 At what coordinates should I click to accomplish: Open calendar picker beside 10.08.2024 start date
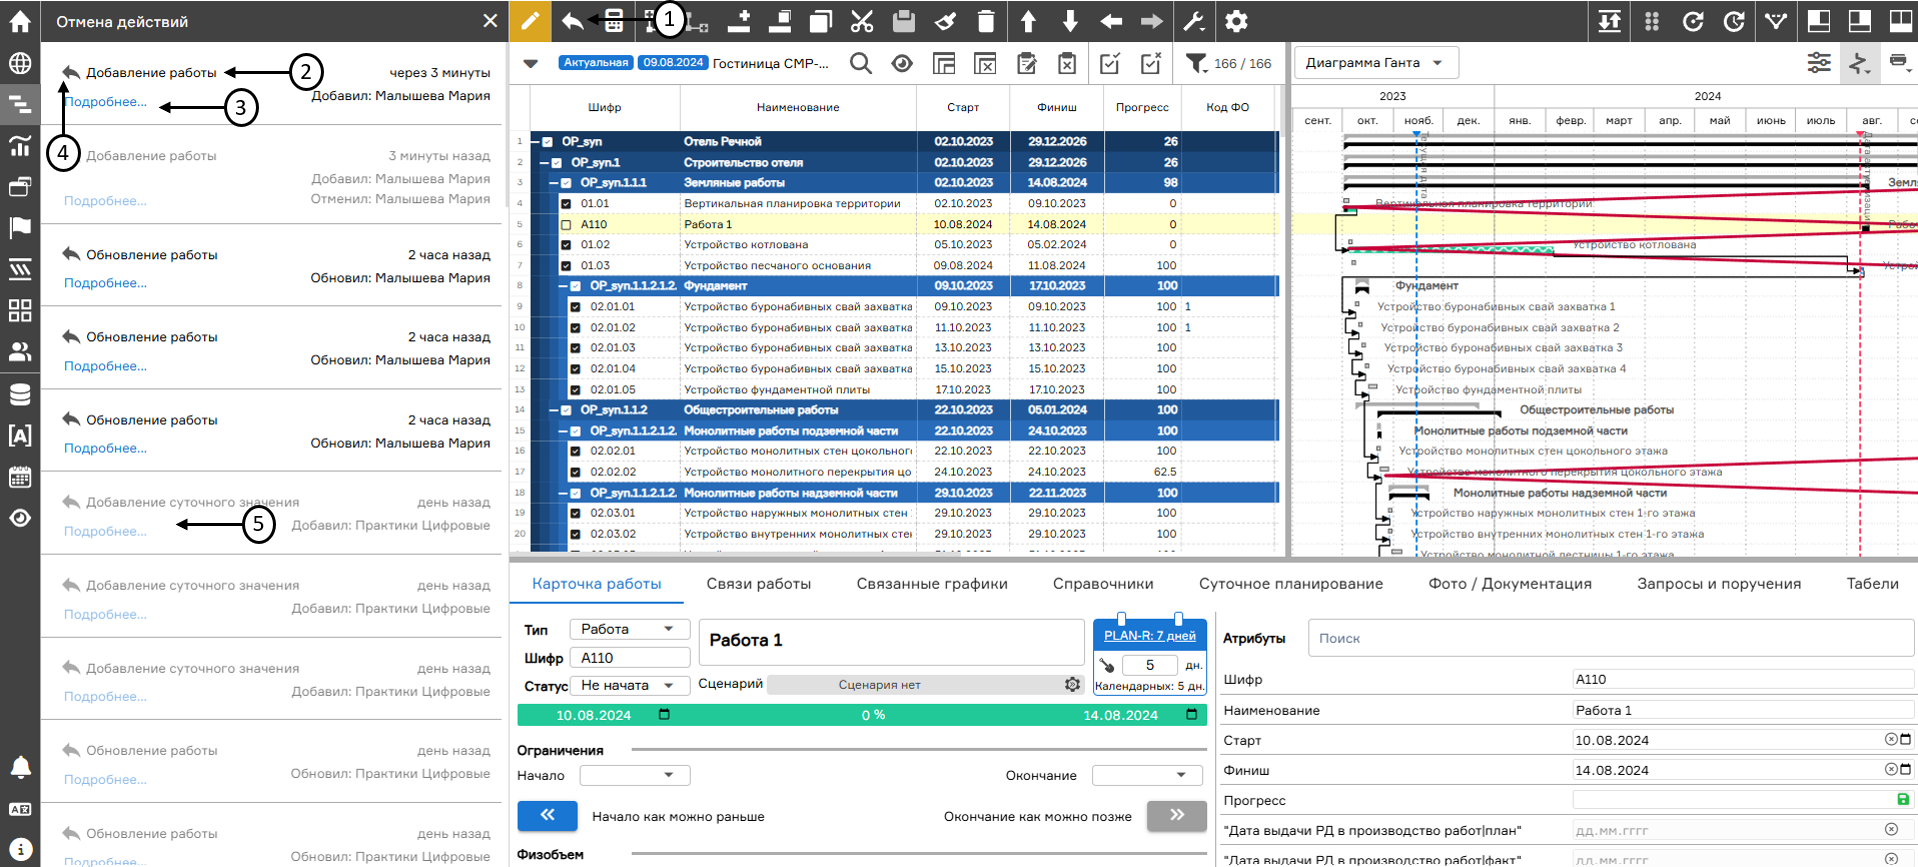664,715
